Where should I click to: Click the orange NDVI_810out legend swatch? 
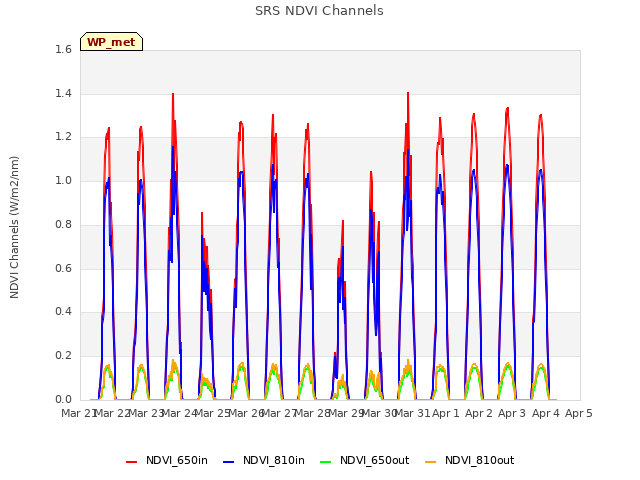(431, 461)
